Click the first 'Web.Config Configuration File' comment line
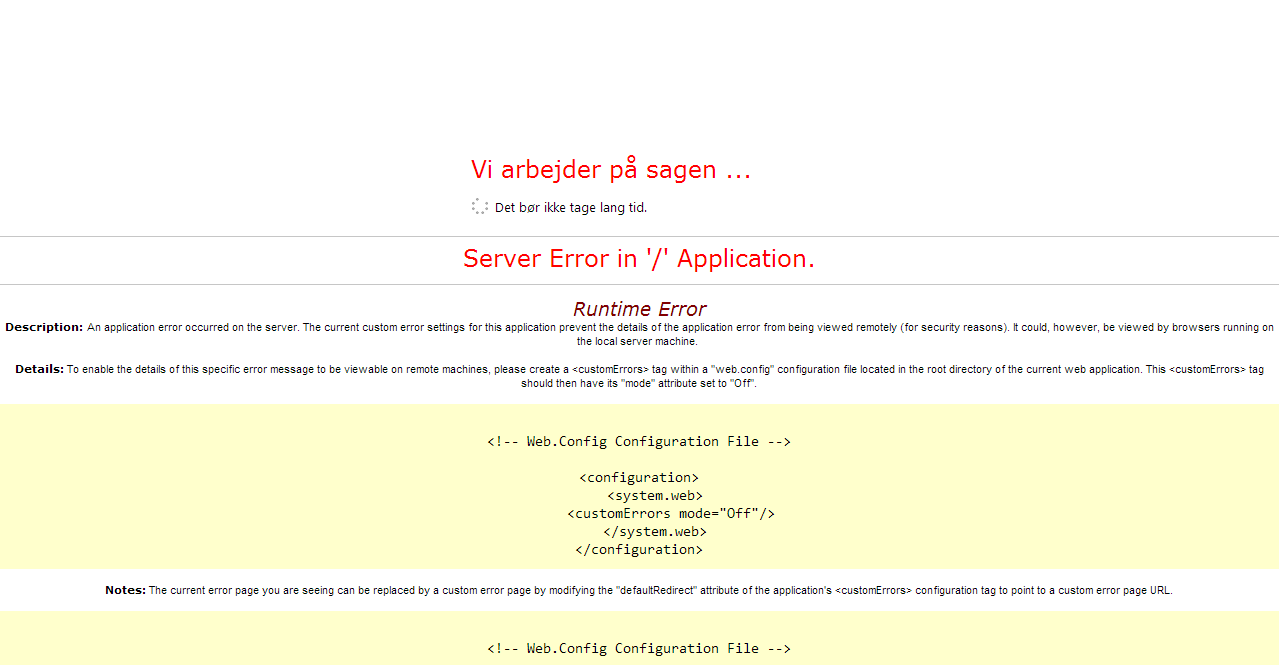 pos(639,441)
